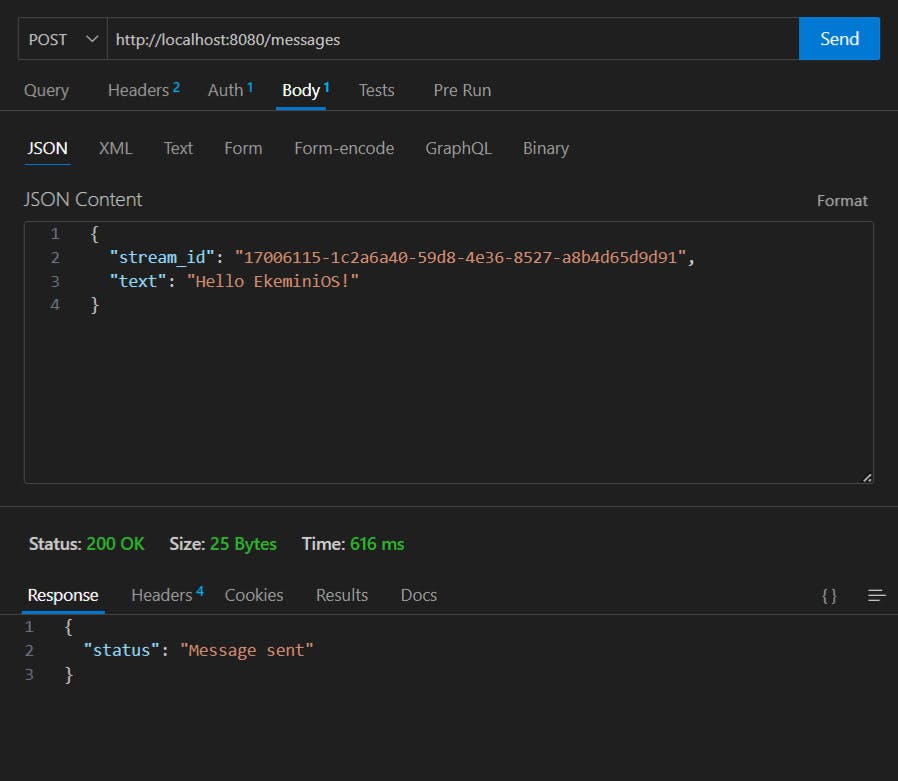Select the GraphQL body type
Screen dimensions: 898x781
(458, 148)
